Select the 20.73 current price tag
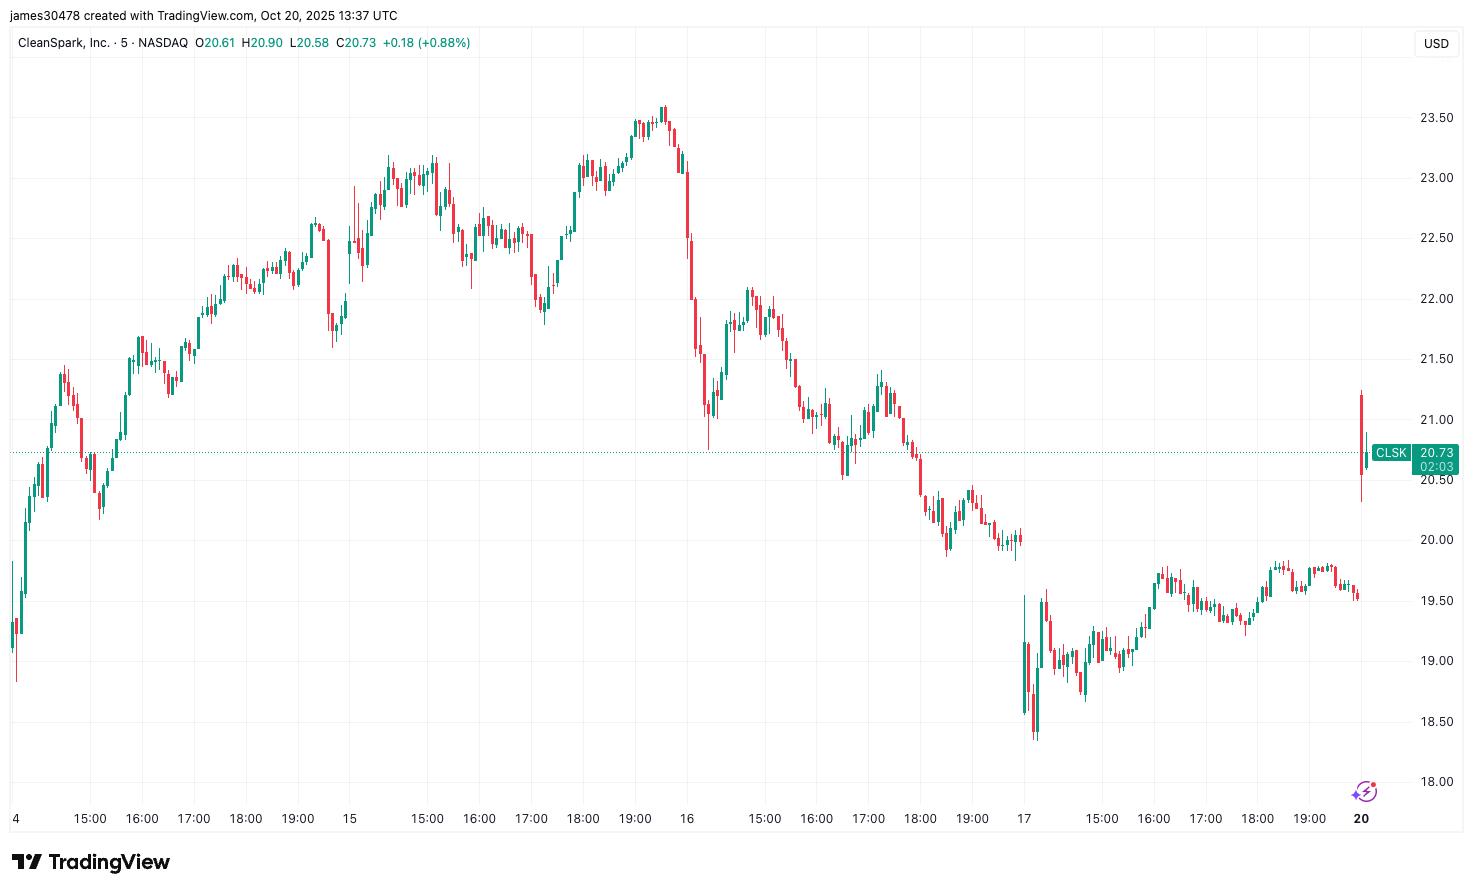1473x892 pixels. (1436, 453)
